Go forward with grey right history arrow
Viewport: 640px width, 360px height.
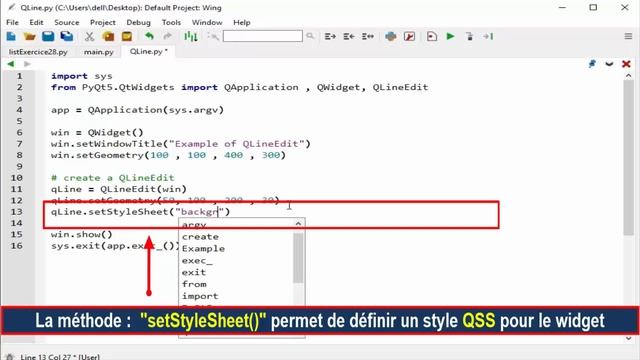tap(27, 64)
